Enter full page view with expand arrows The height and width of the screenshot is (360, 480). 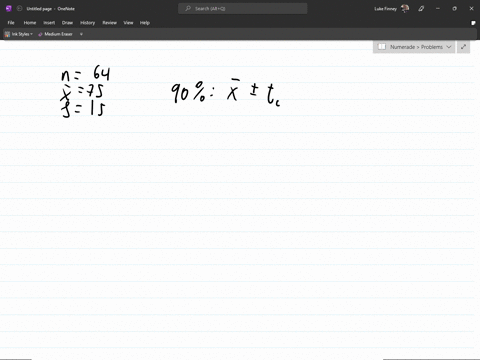463,47
